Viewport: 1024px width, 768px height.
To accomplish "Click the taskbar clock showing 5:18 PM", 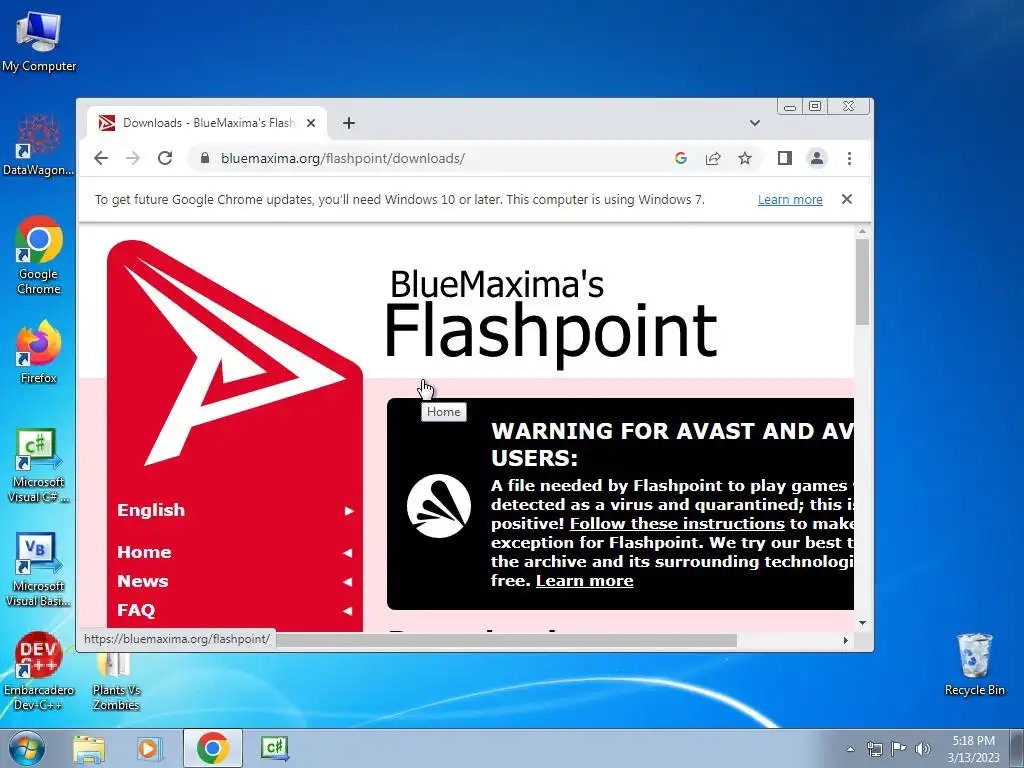I will pos(973,749).
